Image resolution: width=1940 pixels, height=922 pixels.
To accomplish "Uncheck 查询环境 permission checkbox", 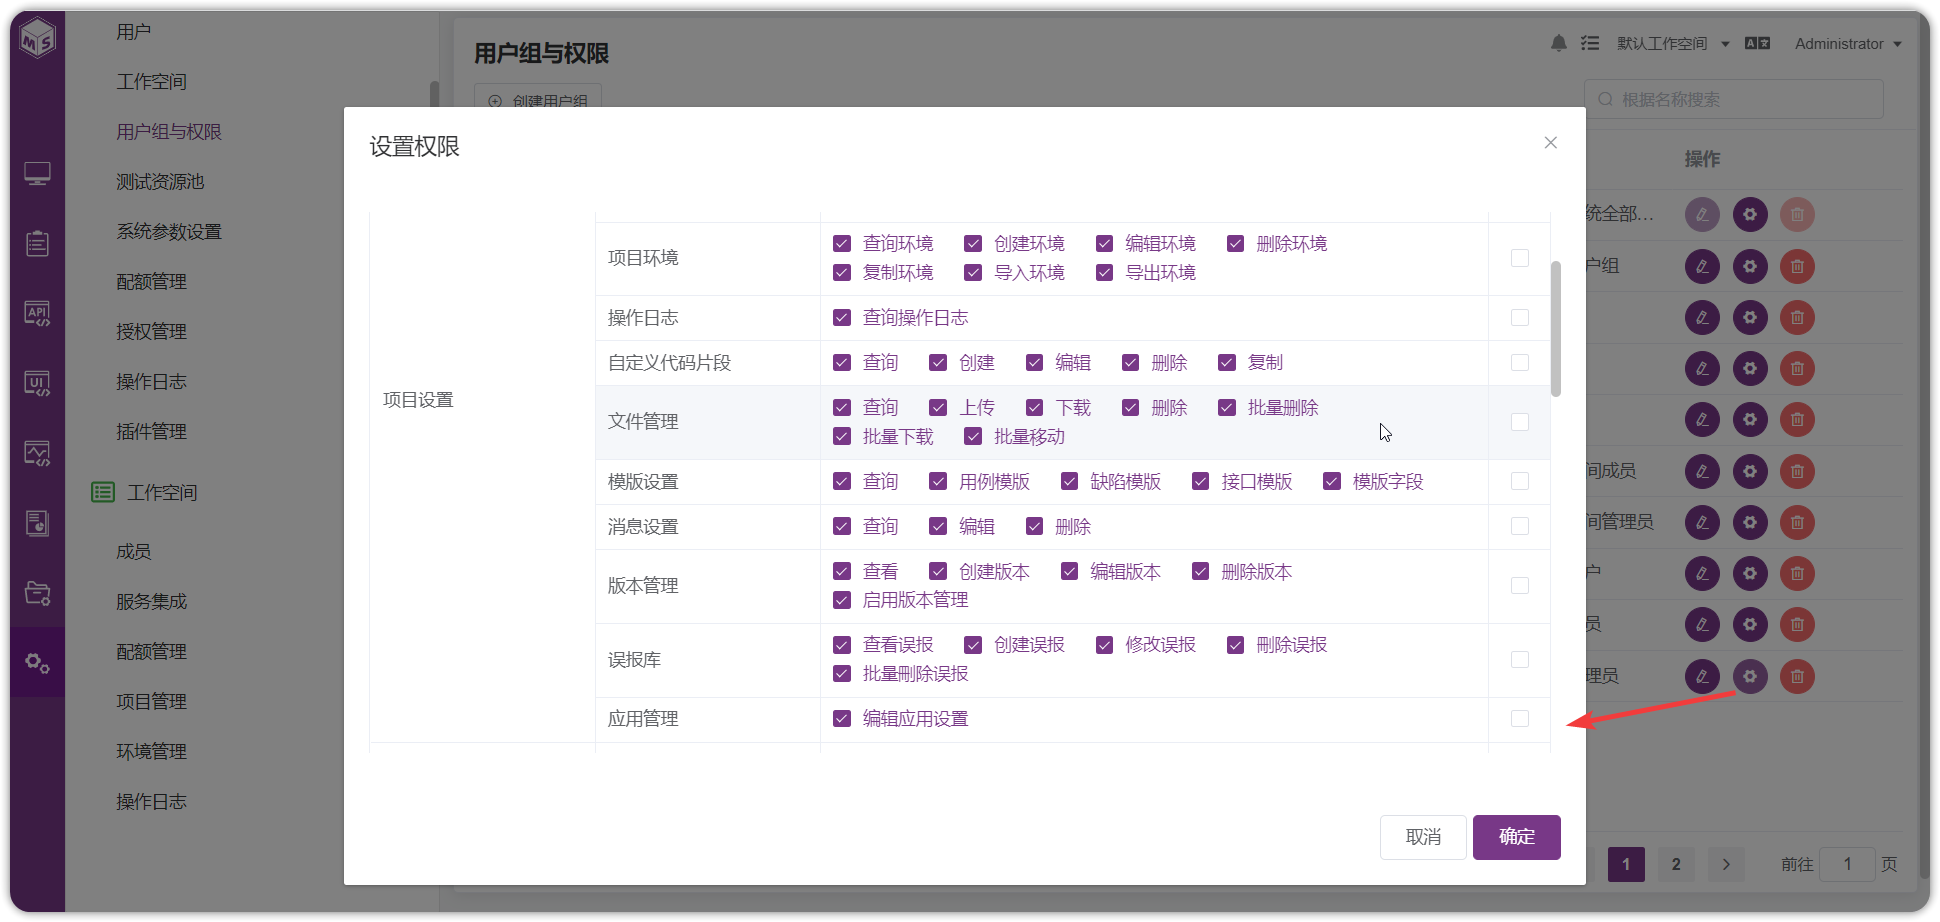I will tap(842, 244).
